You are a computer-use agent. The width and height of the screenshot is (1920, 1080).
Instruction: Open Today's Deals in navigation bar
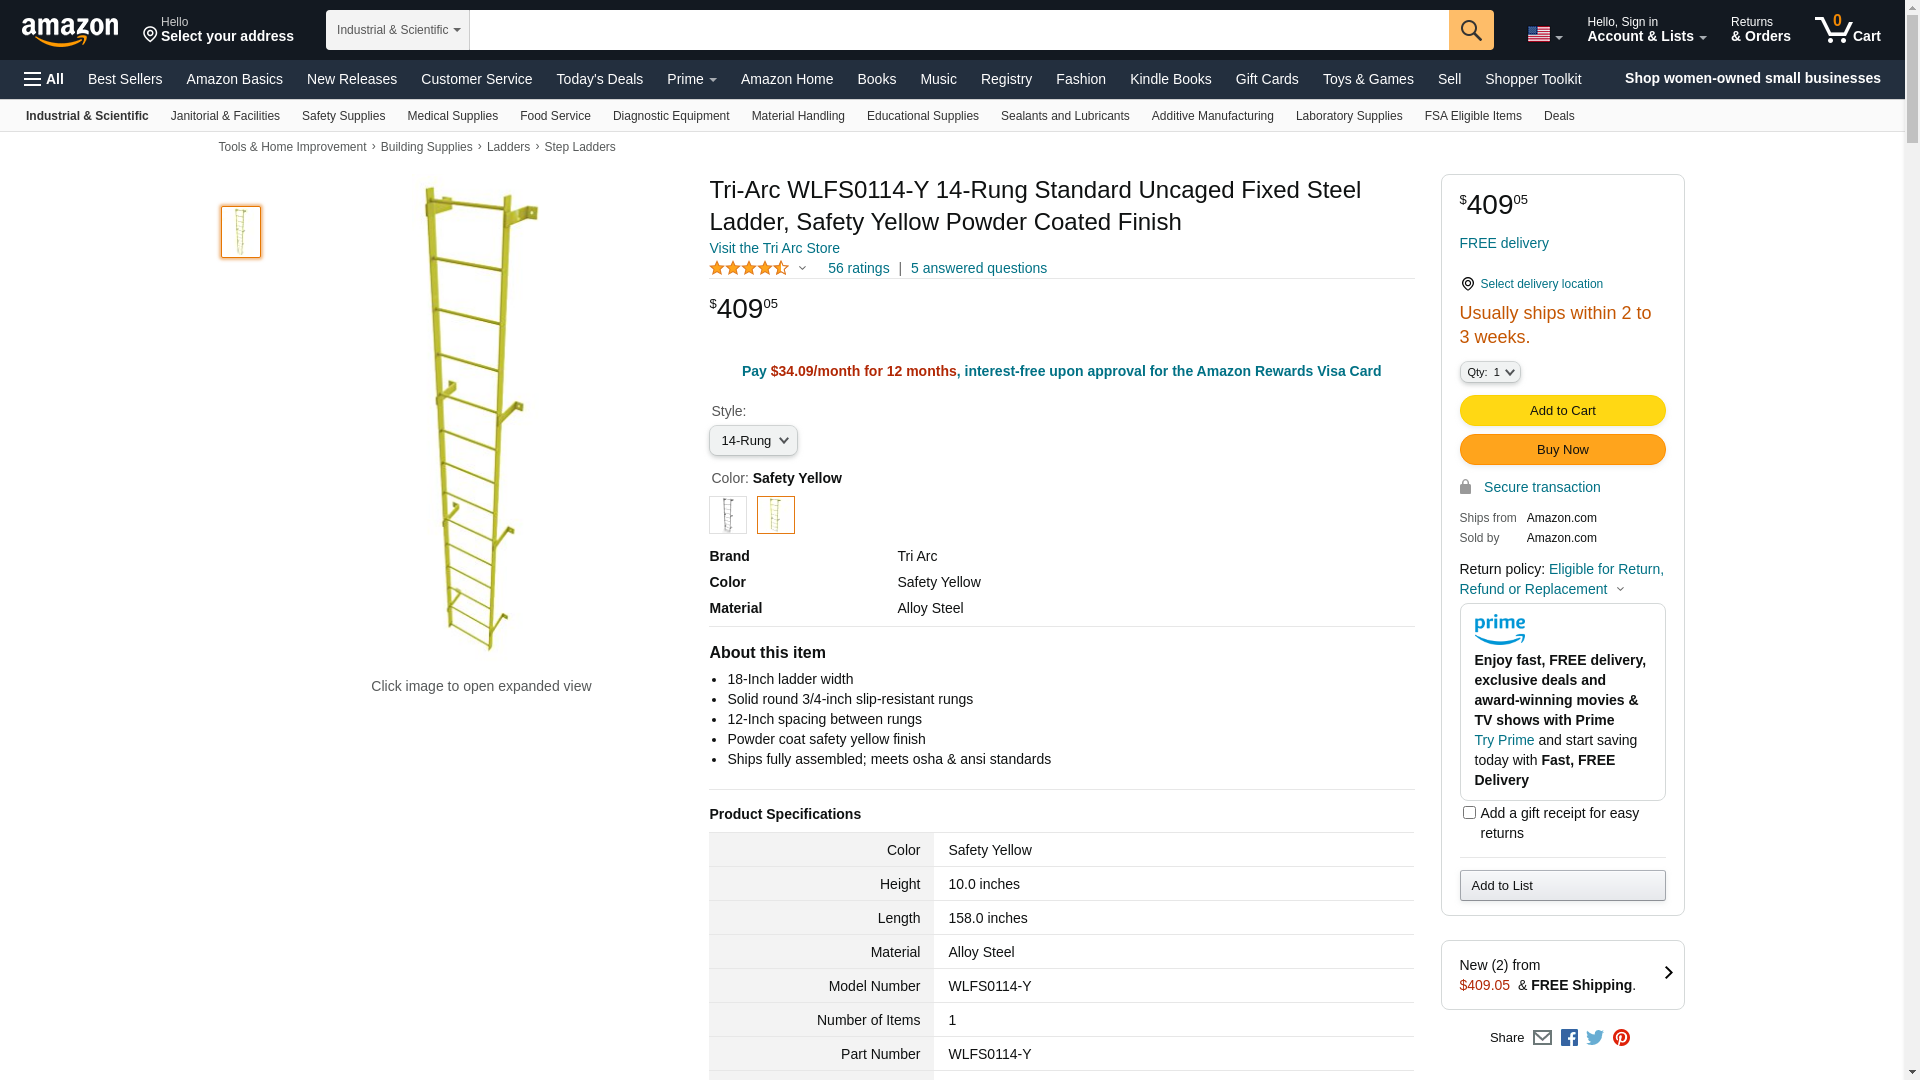(x=599, y=79)
